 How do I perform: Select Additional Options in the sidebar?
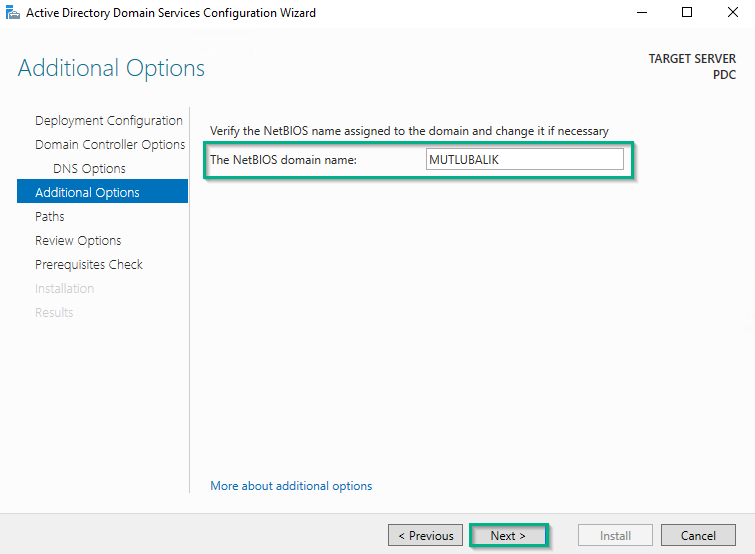[x=102, y=192]
